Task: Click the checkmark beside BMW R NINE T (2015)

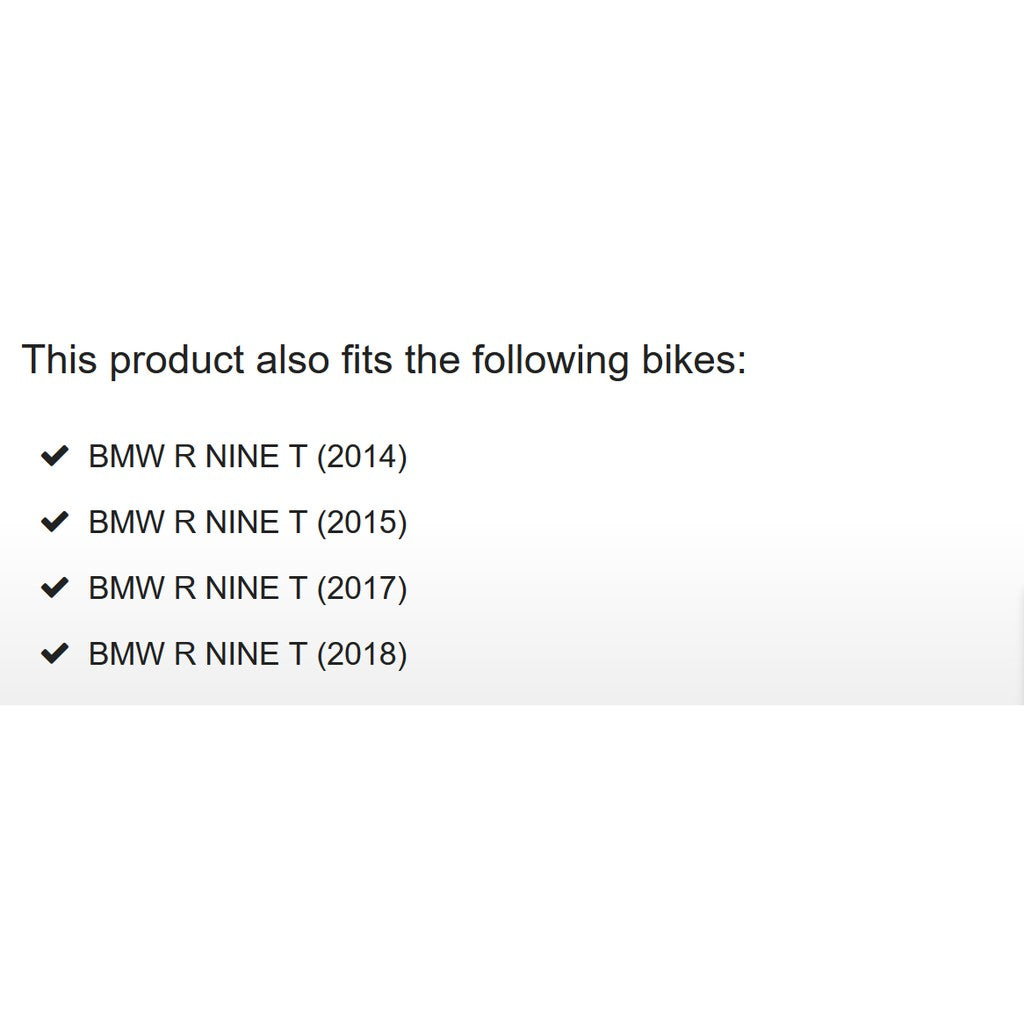Action: click(x=54, y=522)
